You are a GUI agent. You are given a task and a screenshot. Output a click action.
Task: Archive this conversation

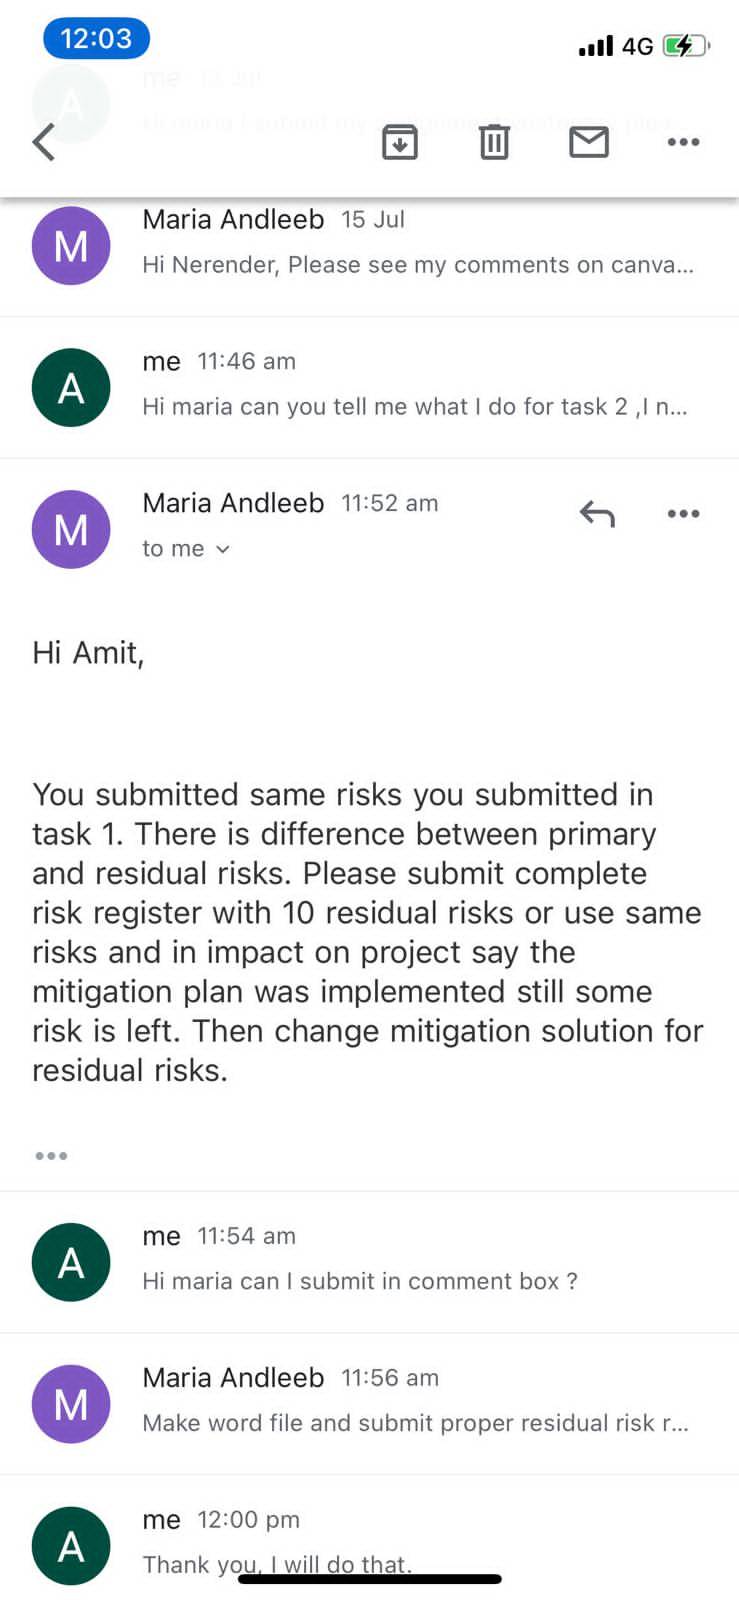click(x=400, y=142)
